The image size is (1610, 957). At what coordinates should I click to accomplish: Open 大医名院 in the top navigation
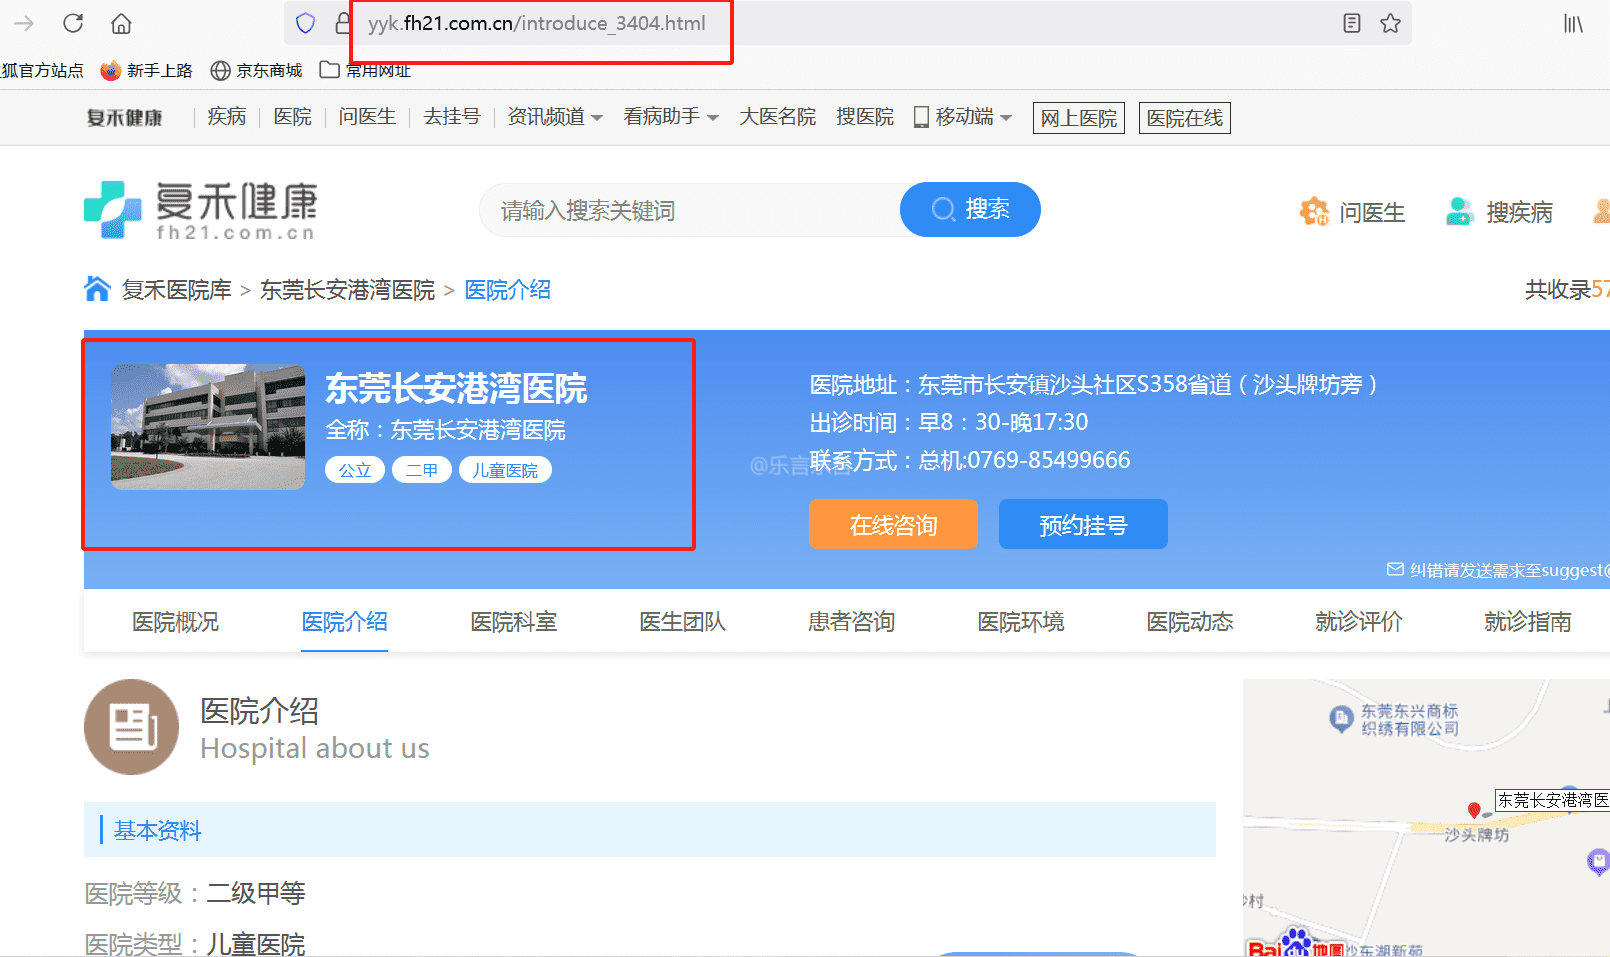tap(778, 117)
